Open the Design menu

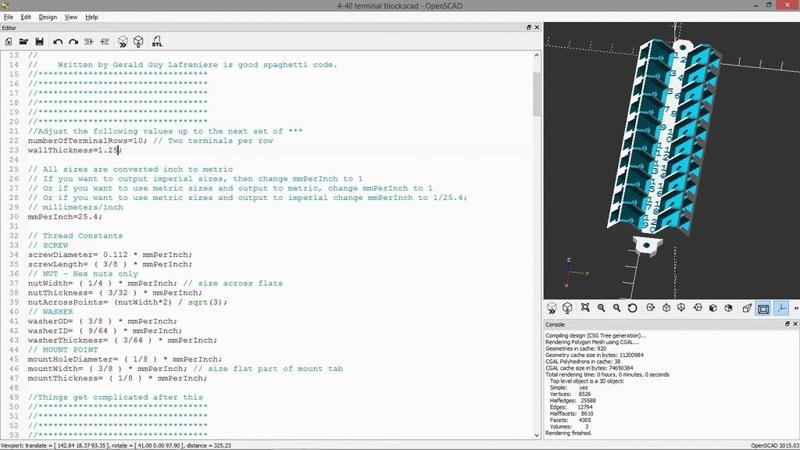[x=47, y=17]
